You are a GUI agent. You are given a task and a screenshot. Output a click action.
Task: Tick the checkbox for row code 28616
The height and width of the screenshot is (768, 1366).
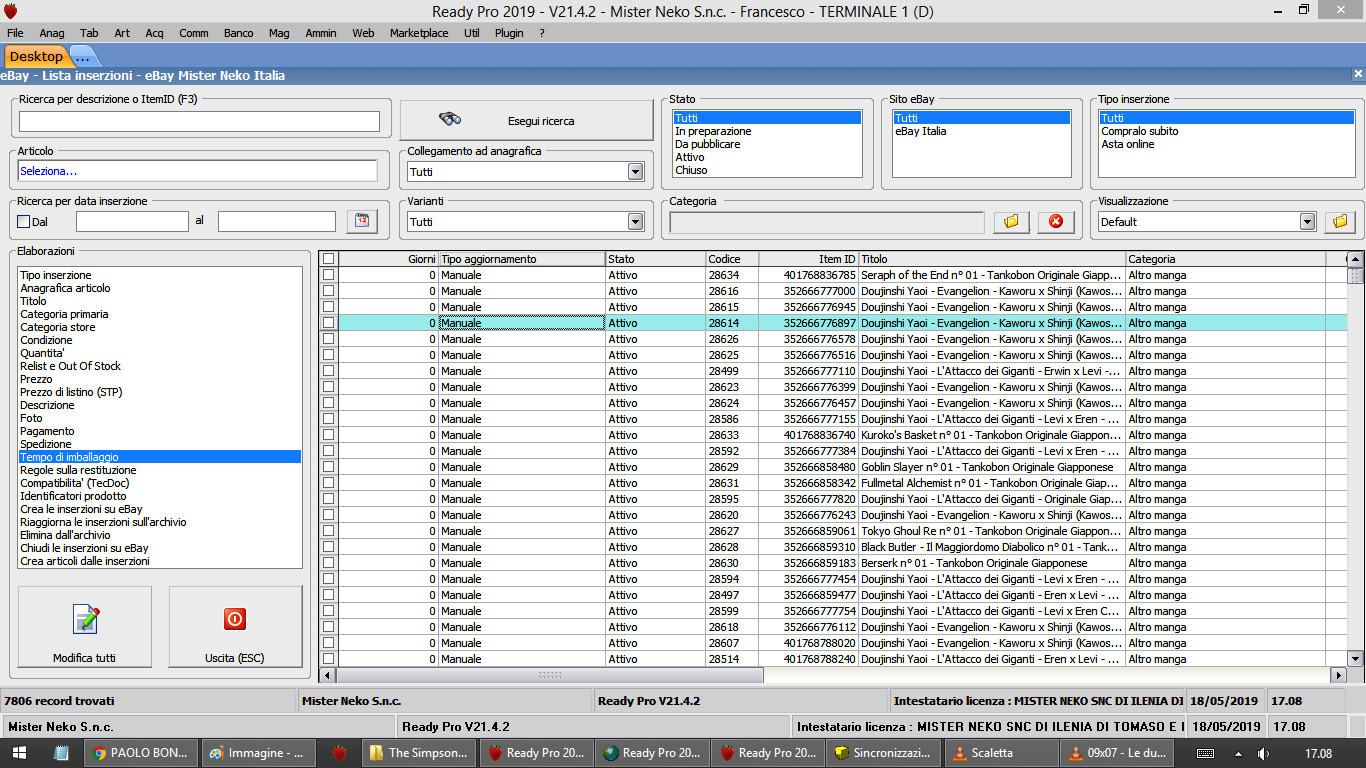pyautogui.click(x=328, y=291)
